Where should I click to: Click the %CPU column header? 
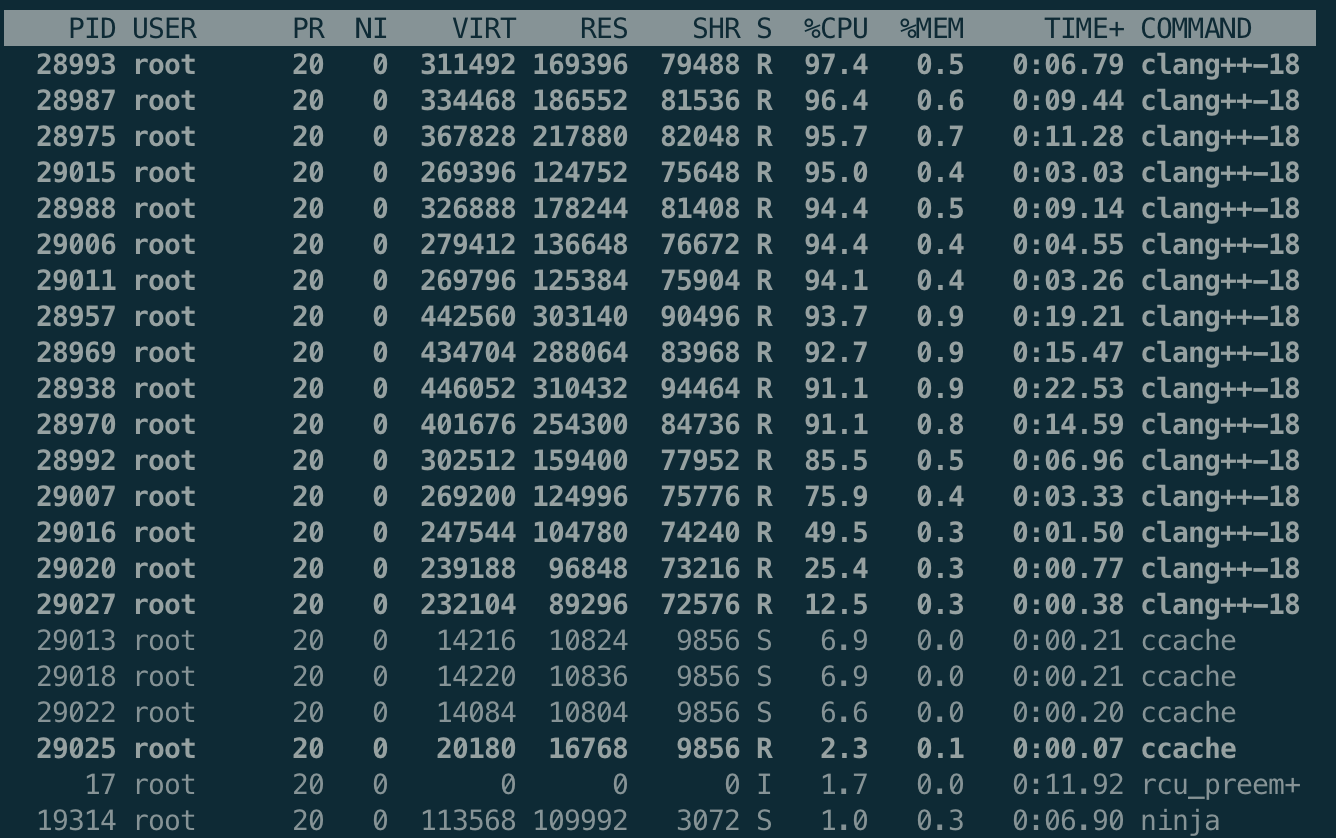835,29
